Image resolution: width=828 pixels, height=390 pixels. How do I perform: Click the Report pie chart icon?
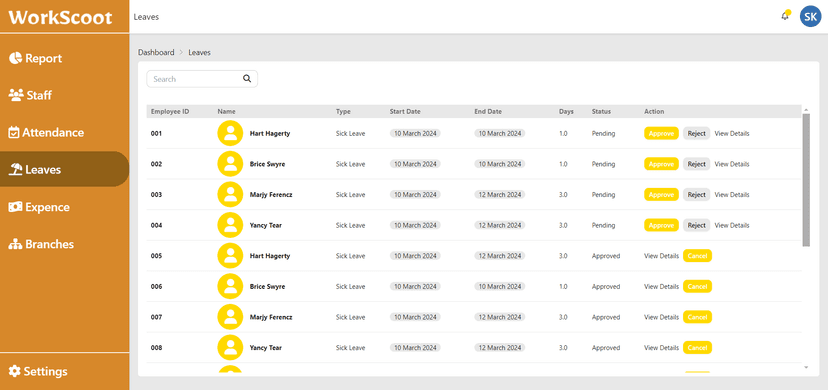click(x=15, y=58)
